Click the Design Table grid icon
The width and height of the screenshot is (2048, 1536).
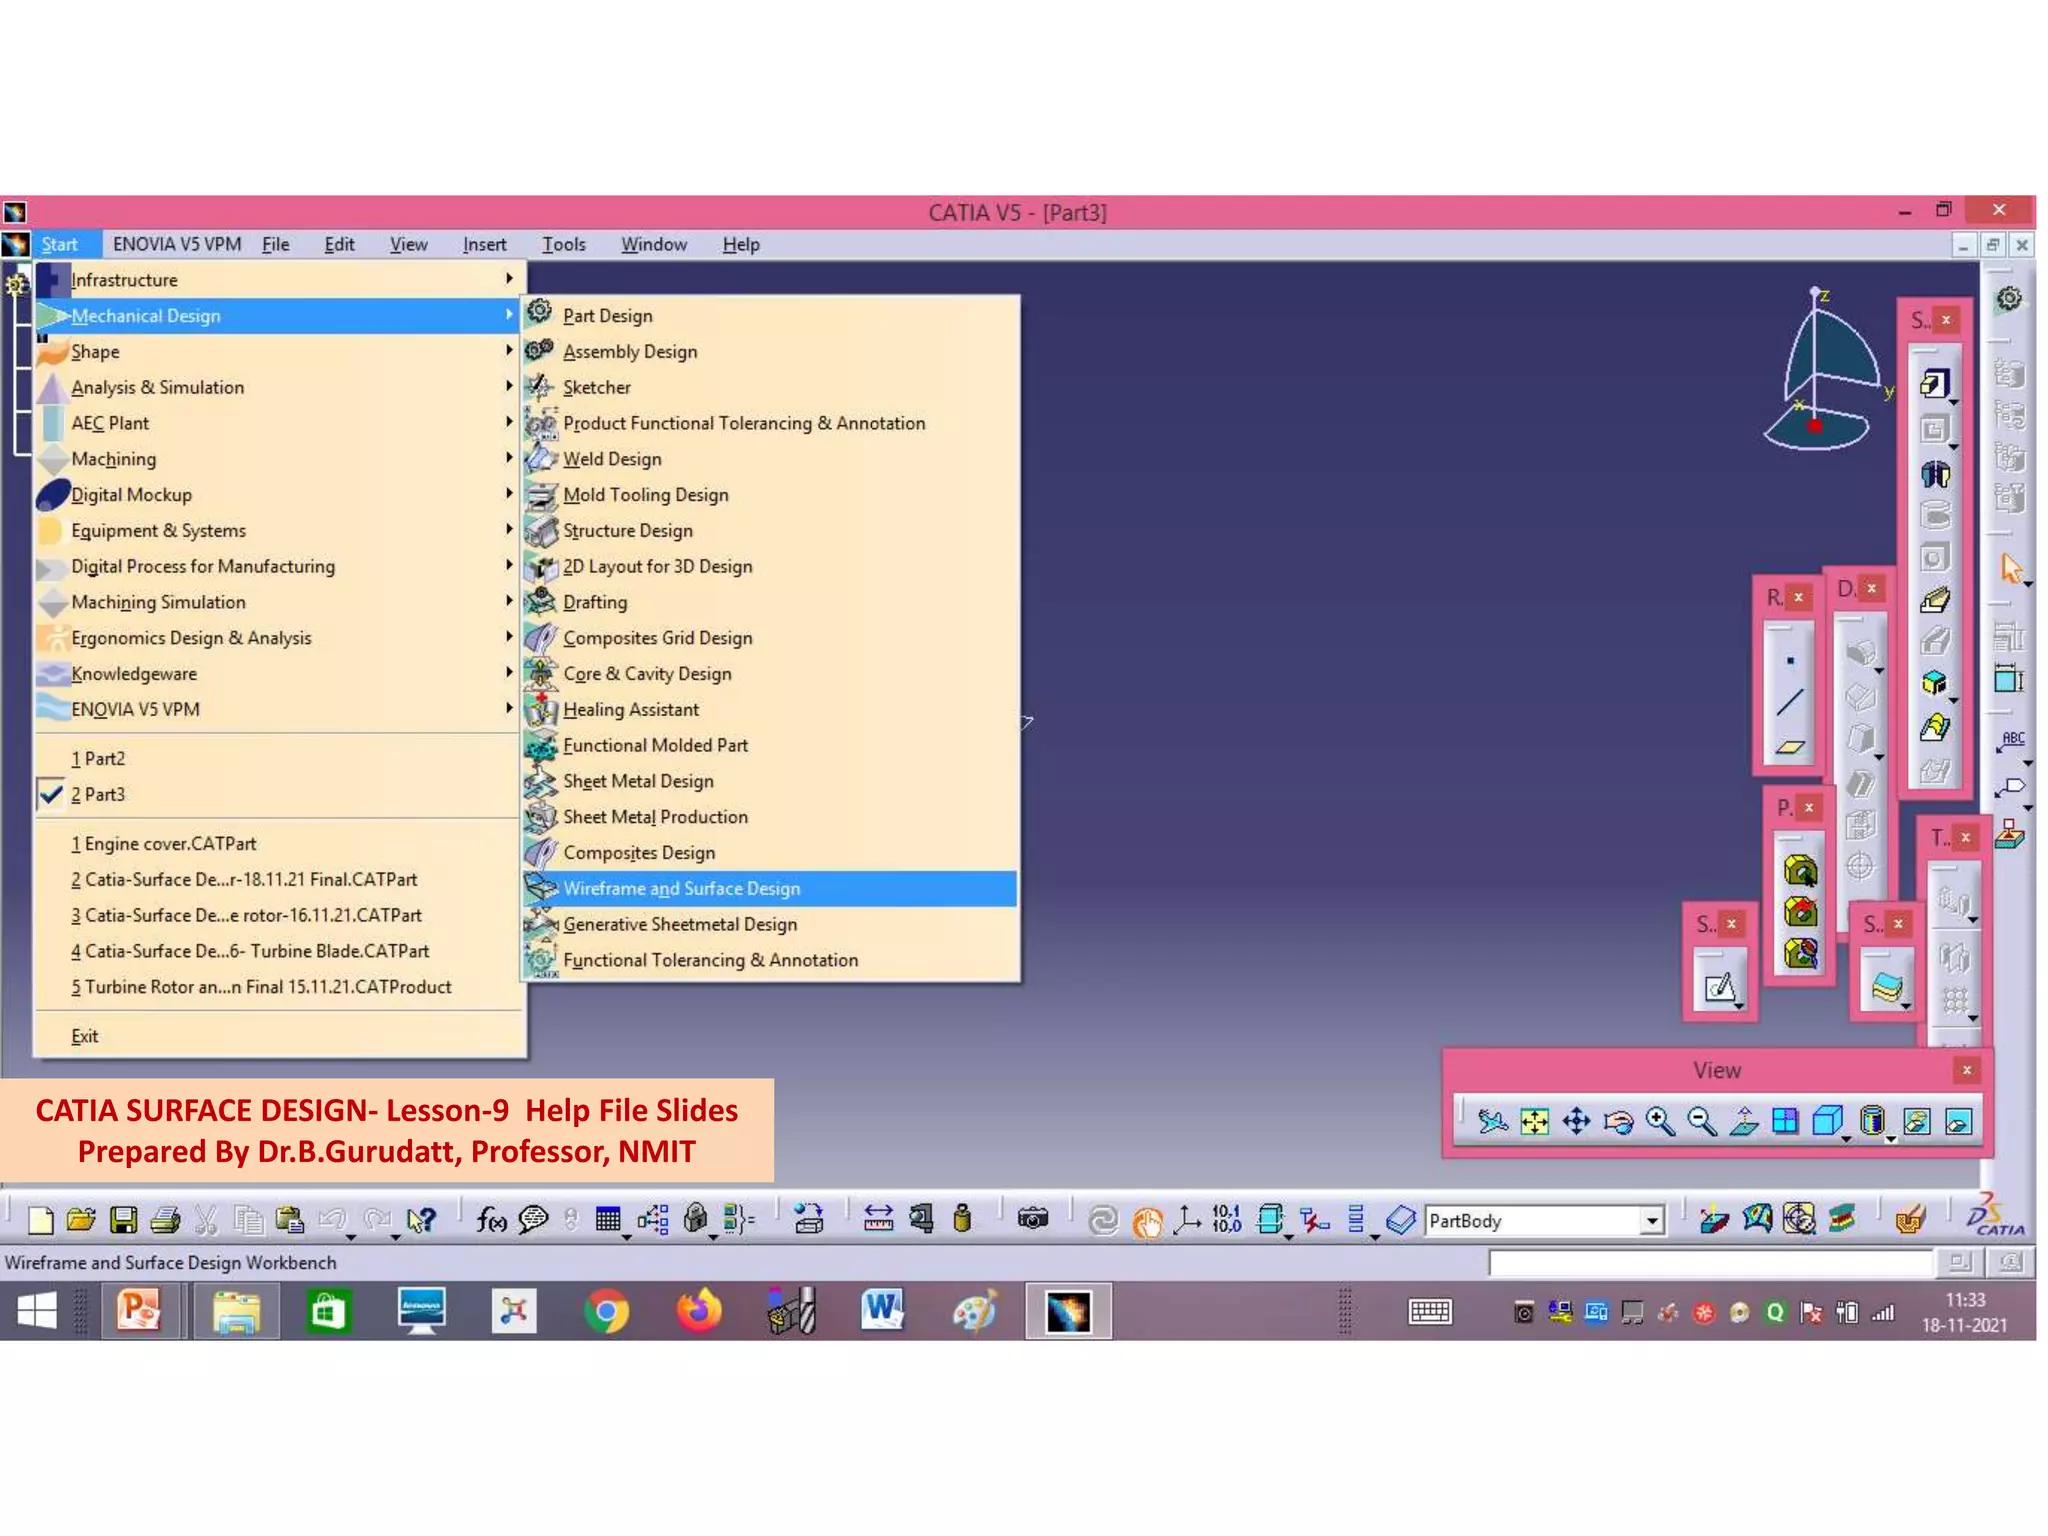pos(607,1219)
